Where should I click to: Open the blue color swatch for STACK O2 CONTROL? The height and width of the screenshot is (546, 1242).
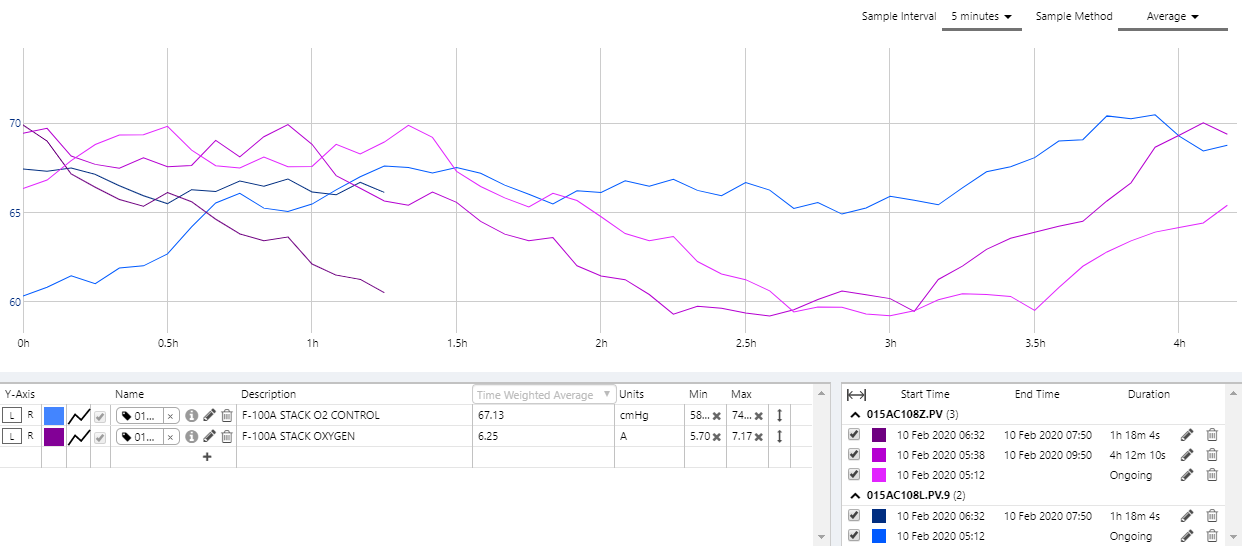pos(53,415)
